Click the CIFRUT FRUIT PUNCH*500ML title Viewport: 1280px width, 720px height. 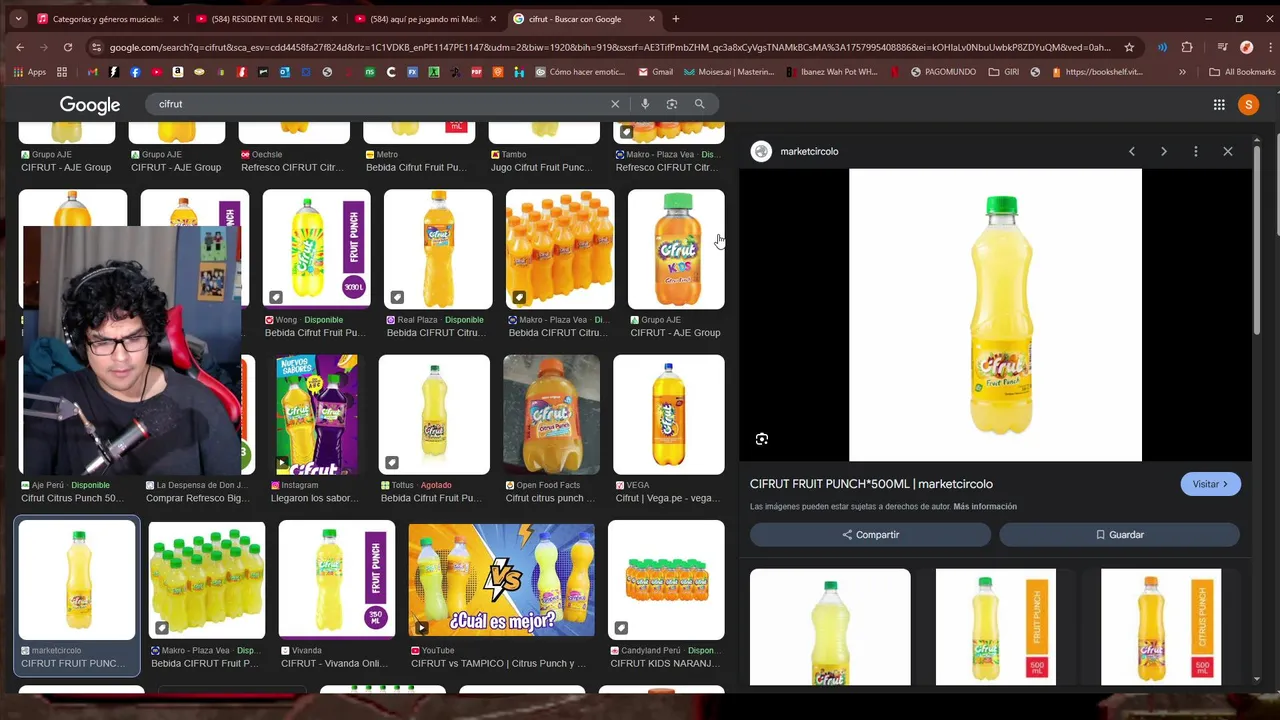click(x=871, y=484)
